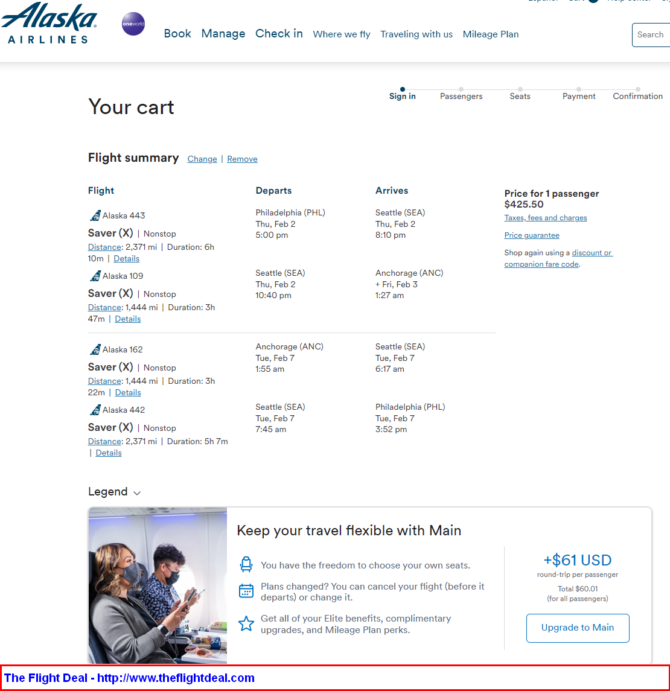
Task: Expand the Legend chevron
Action: click(x=137, y=493)
